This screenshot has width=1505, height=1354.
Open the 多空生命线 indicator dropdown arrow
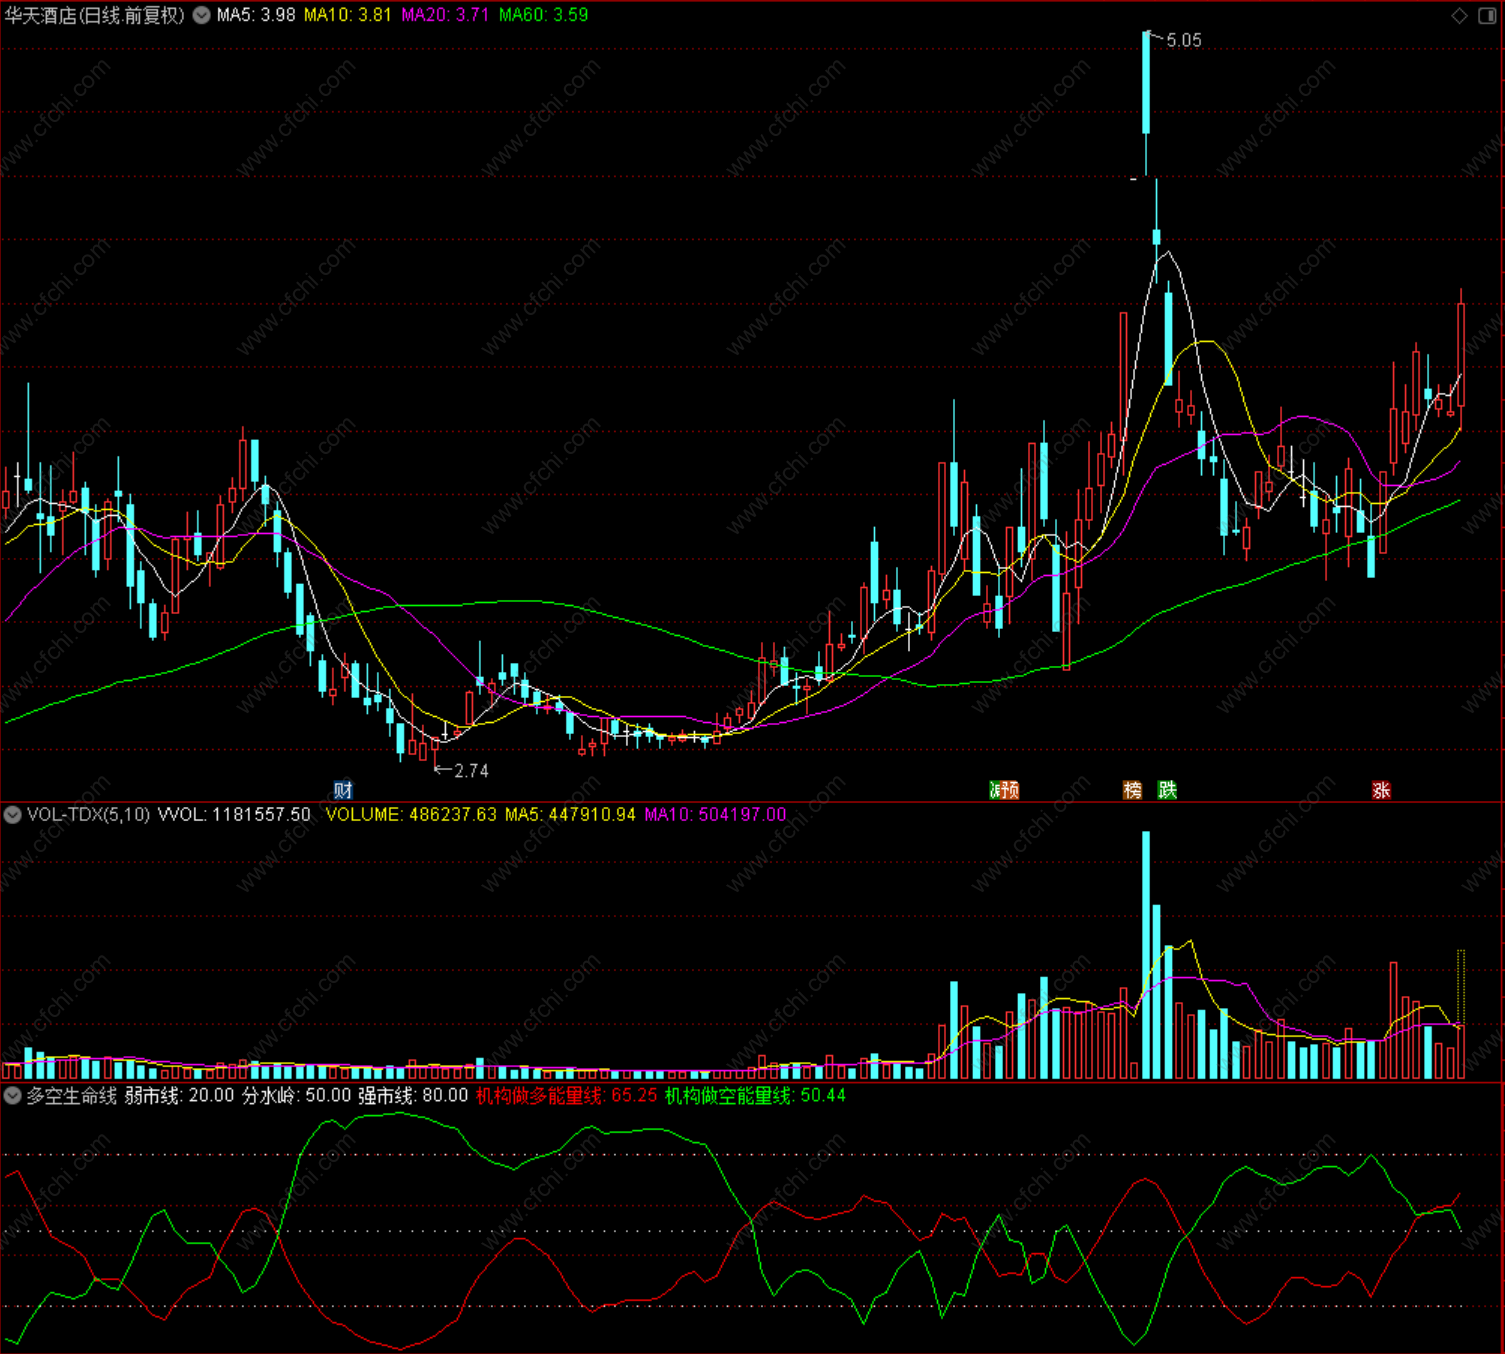(13, 1095)
